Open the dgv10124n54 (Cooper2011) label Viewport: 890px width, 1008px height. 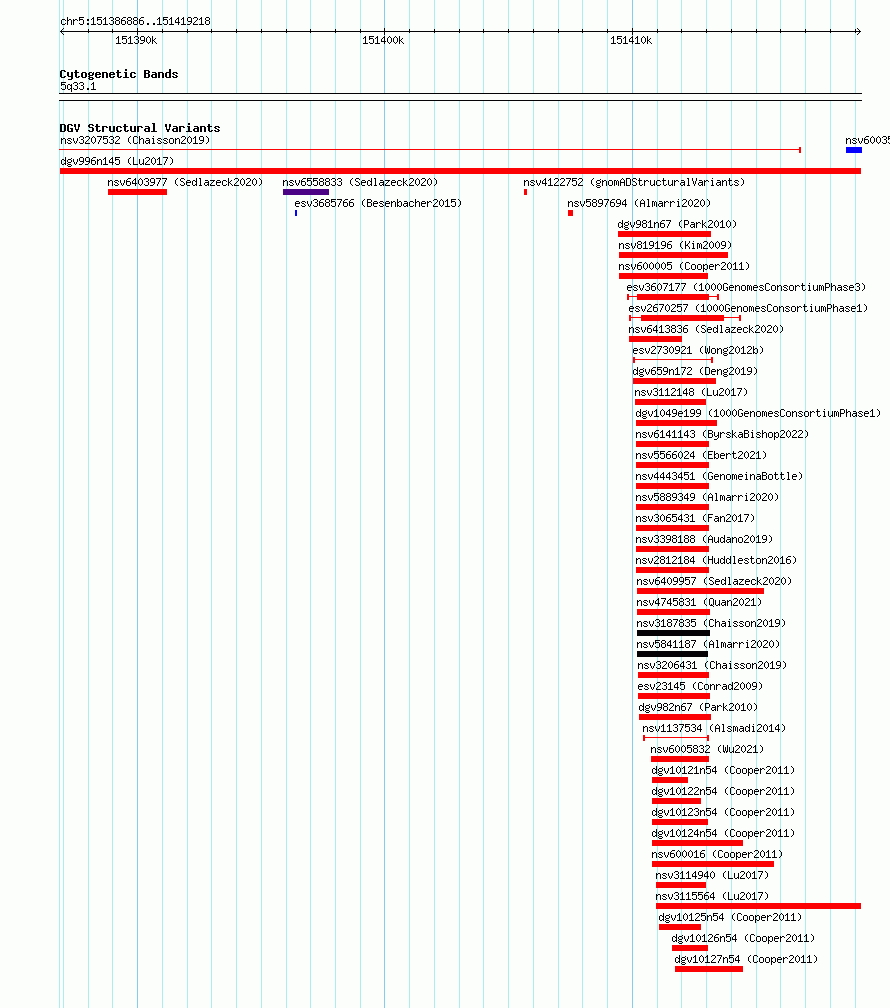click(x=723, y=833)
